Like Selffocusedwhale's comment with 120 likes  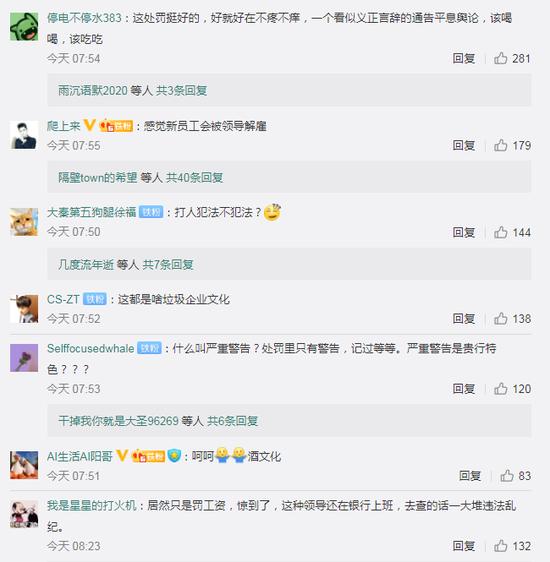tap(501, 389)
